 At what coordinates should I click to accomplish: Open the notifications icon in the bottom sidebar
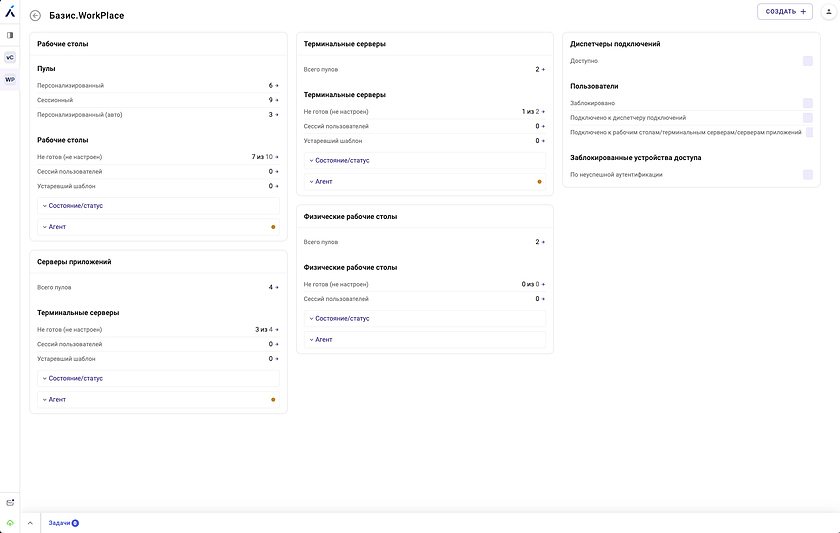10,502
